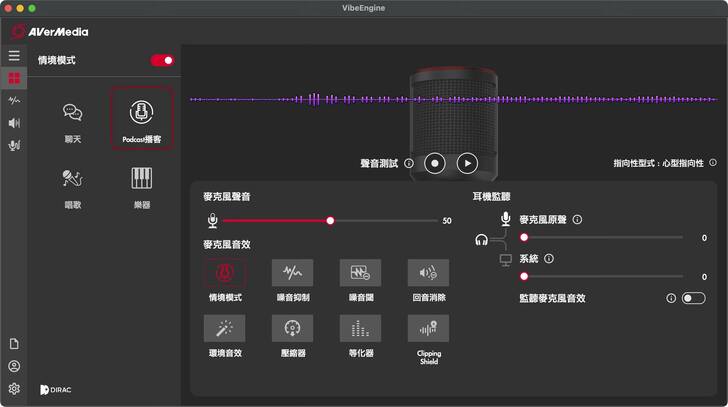Start recording the 聲音測試 sound test
Image resolution: width=728 pixels, height=407 pixels.
(434, 162)
